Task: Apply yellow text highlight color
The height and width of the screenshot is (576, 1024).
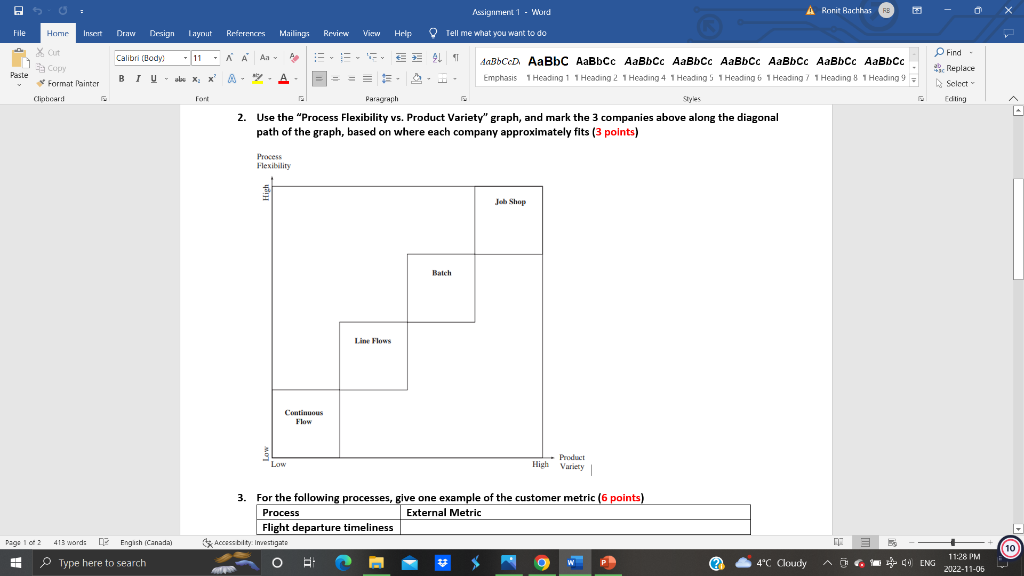Action: pos(257,79)
